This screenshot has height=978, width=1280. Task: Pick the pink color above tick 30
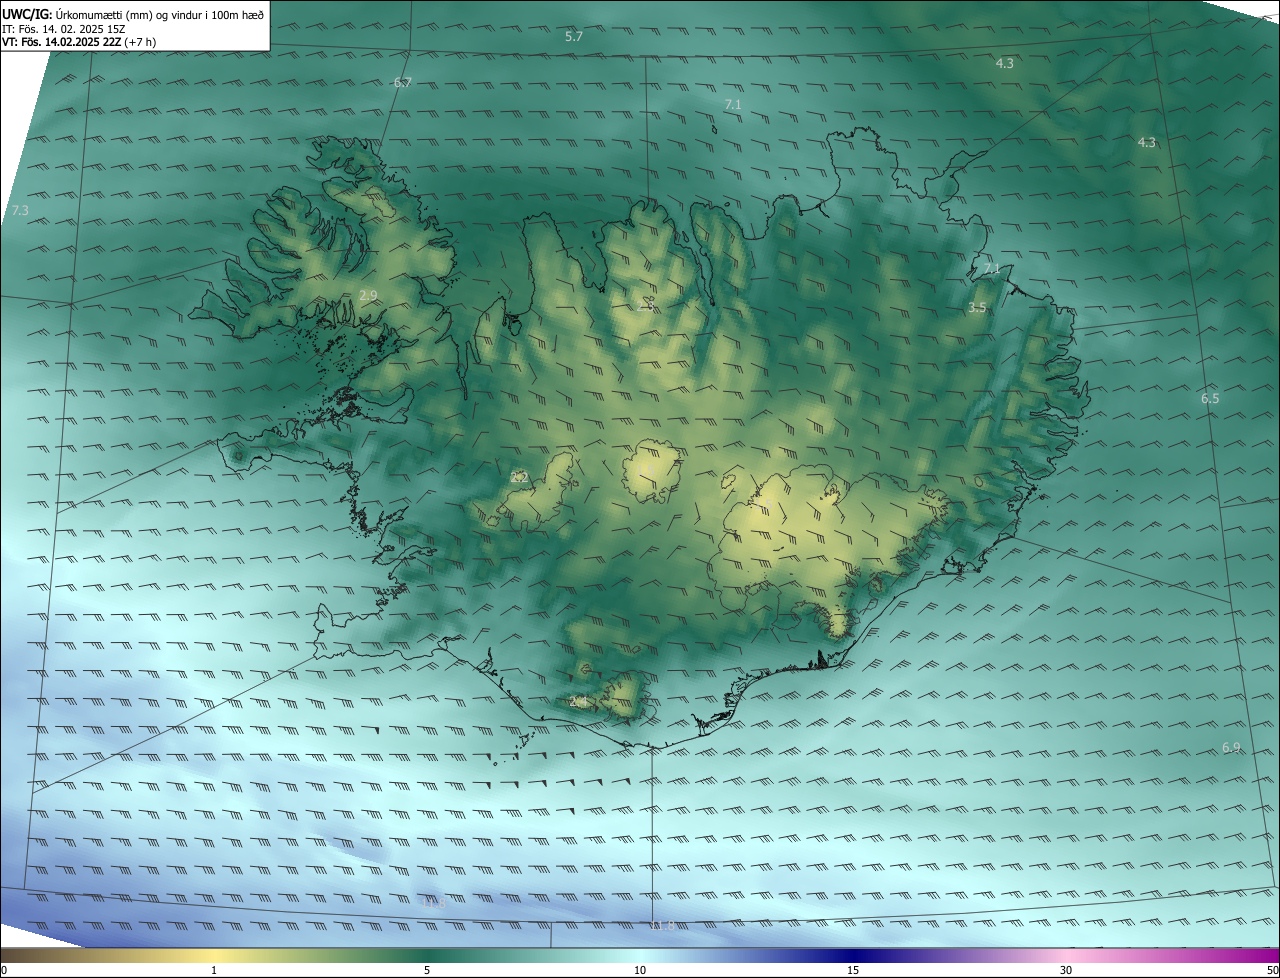click(x=1066, y=955)
